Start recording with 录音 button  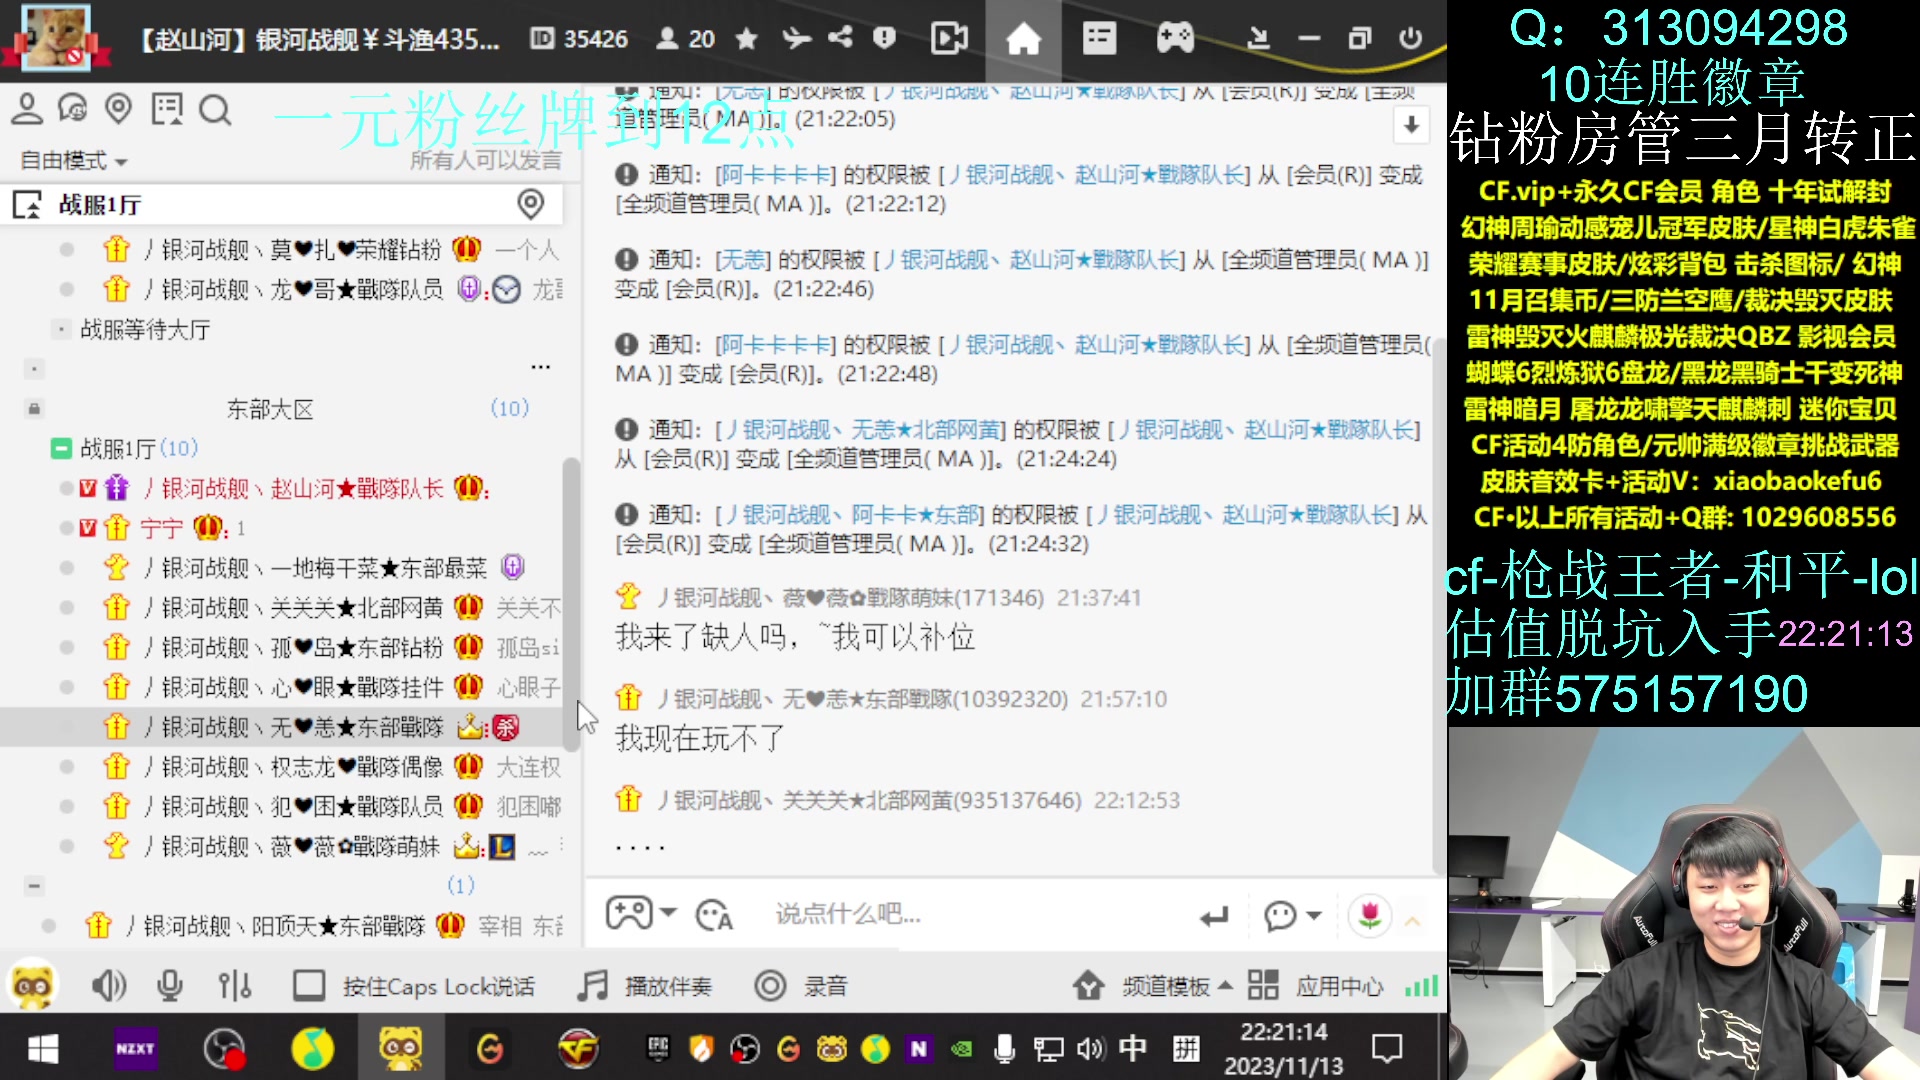[801, 986]
